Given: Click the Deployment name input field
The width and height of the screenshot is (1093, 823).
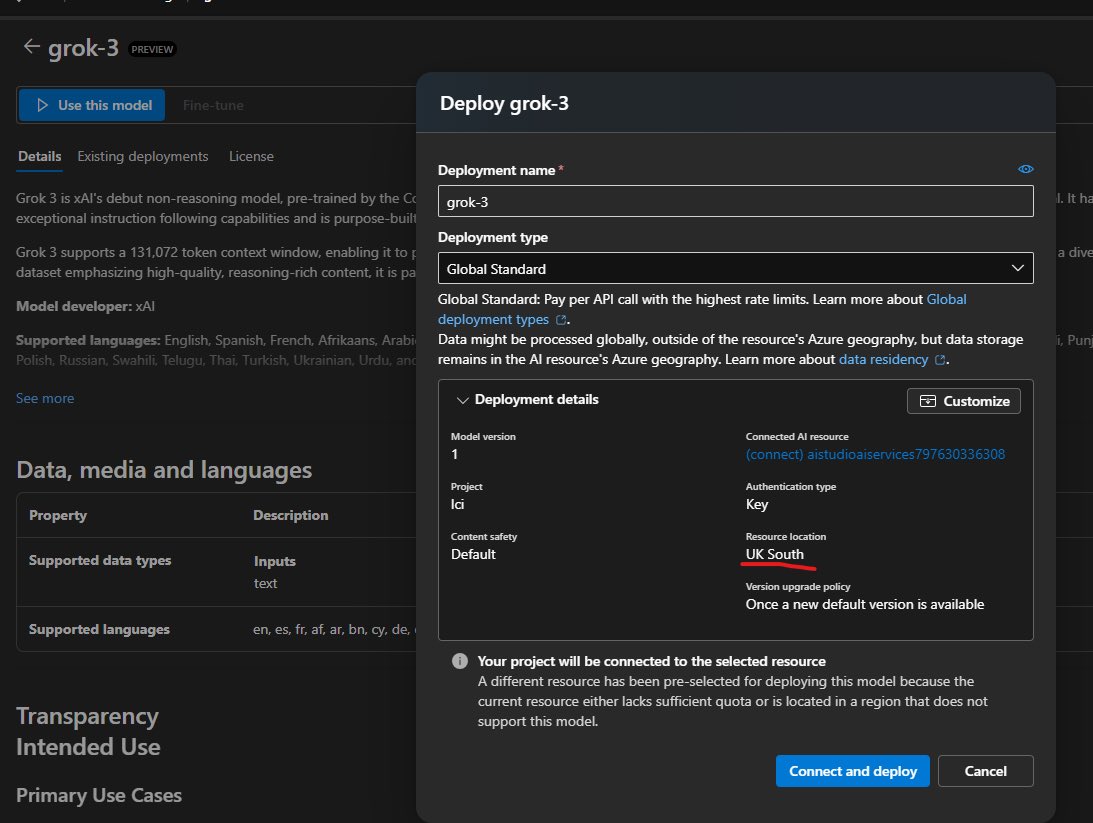Looking at the screenshot, I should click(x=735, y=201).
